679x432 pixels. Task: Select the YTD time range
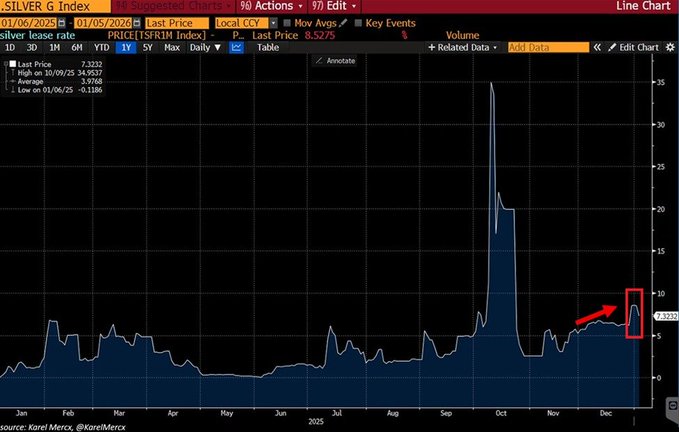[101, 47]
